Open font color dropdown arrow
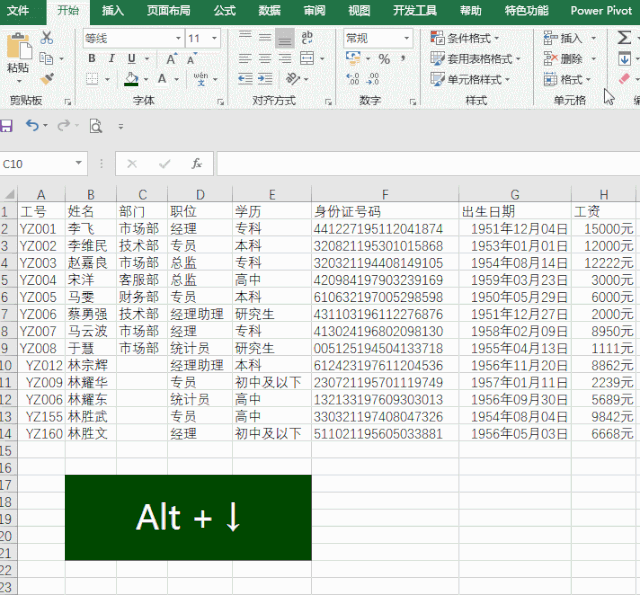This screenshot has width=640, height=595. tap(176, 79)
